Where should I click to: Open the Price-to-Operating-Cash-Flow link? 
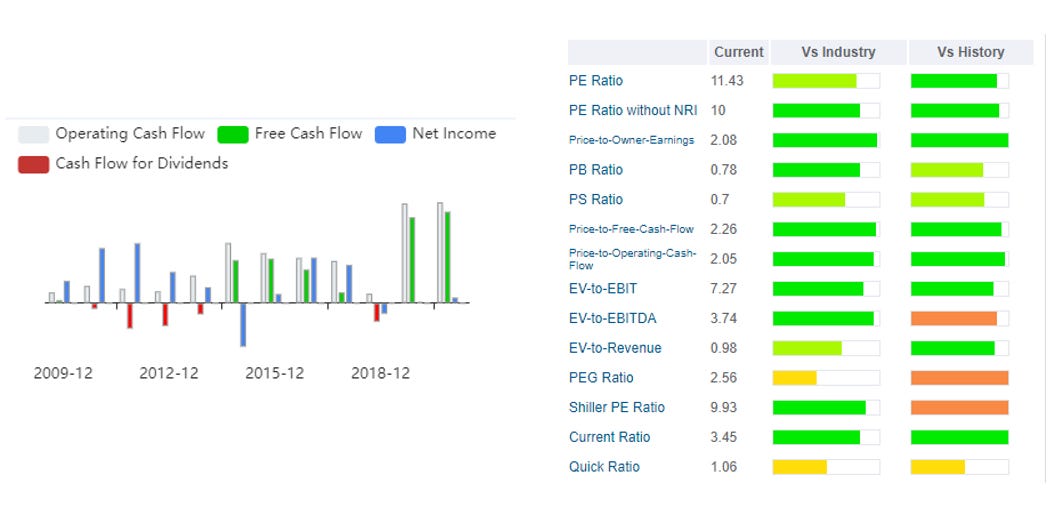pos(632,259)
